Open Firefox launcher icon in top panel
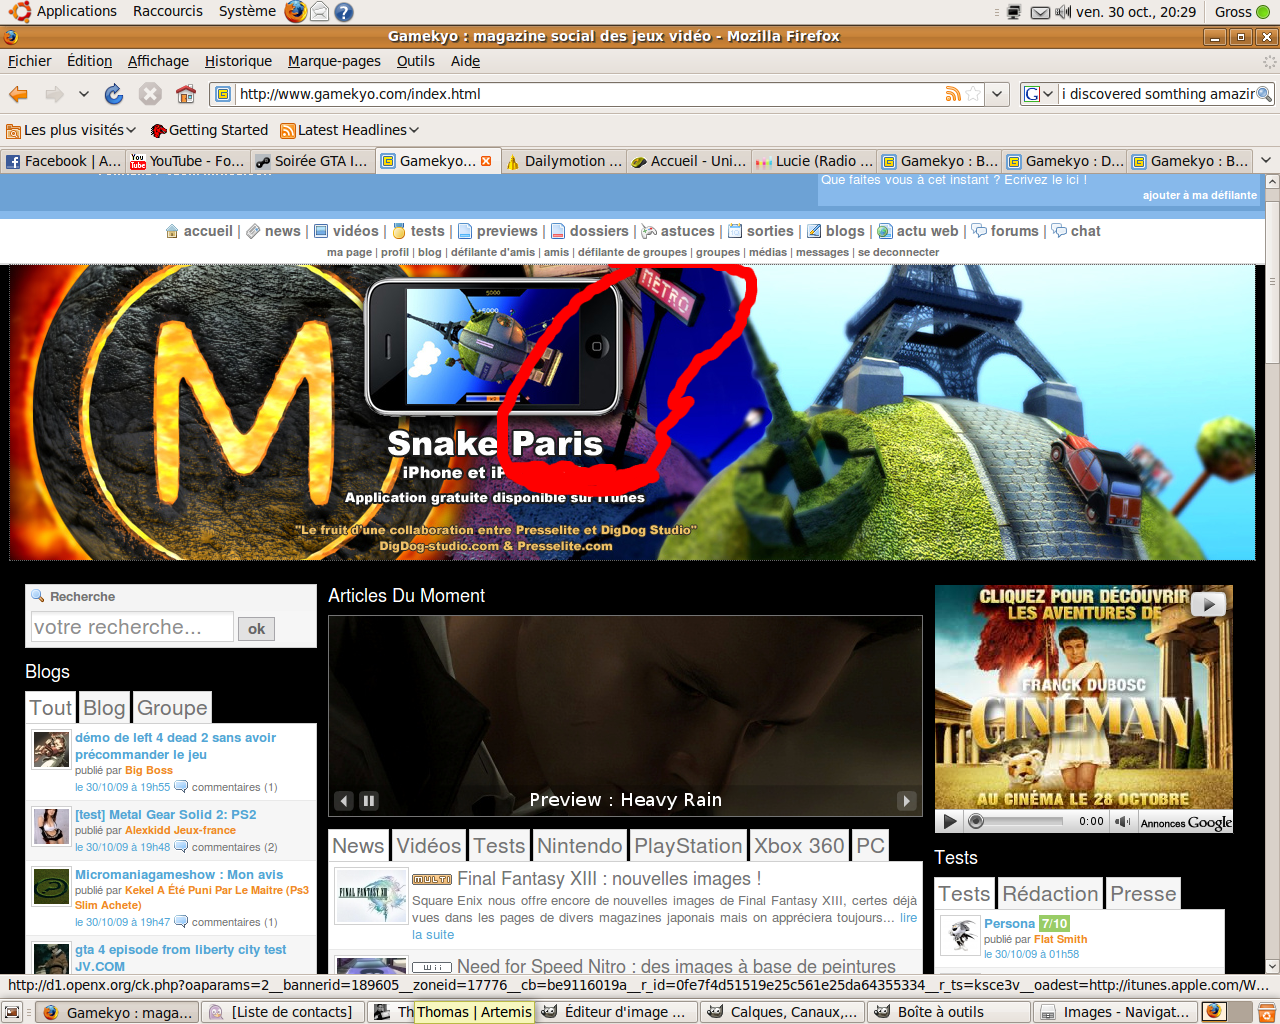 point(295,11)
